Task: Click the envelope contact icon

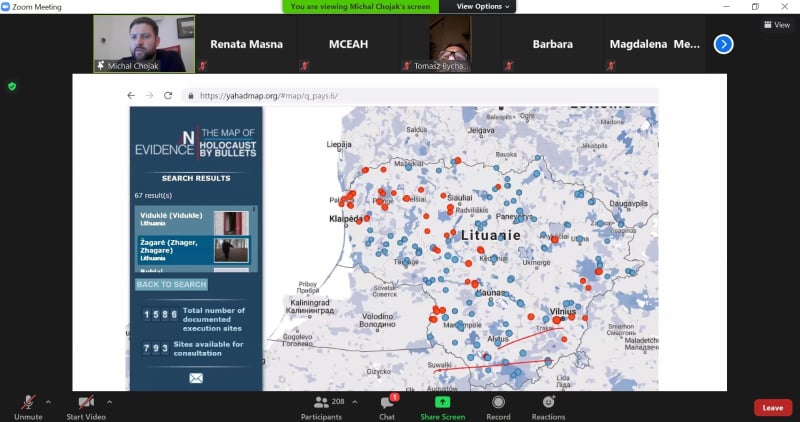Action: point(196,378)
